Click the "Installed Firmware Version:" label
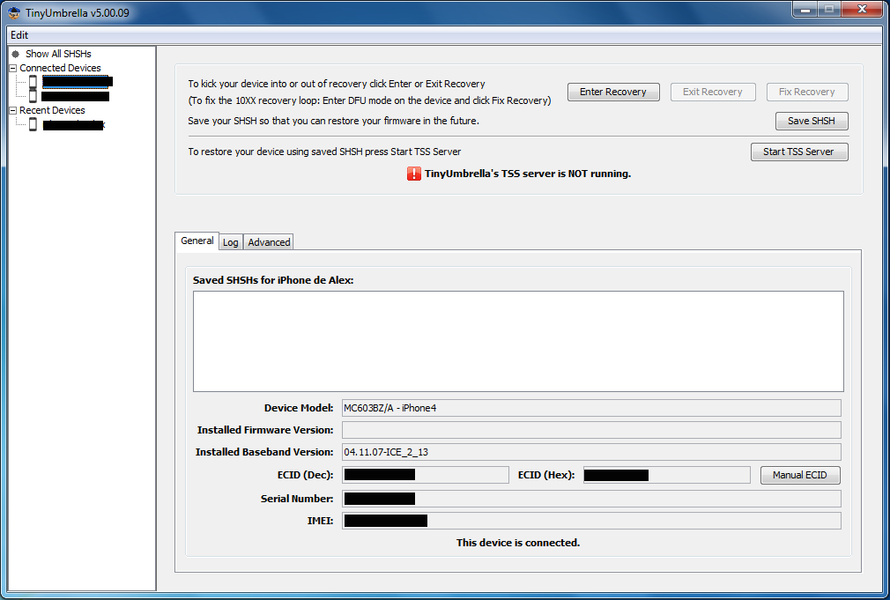 (x=265, y=430)
